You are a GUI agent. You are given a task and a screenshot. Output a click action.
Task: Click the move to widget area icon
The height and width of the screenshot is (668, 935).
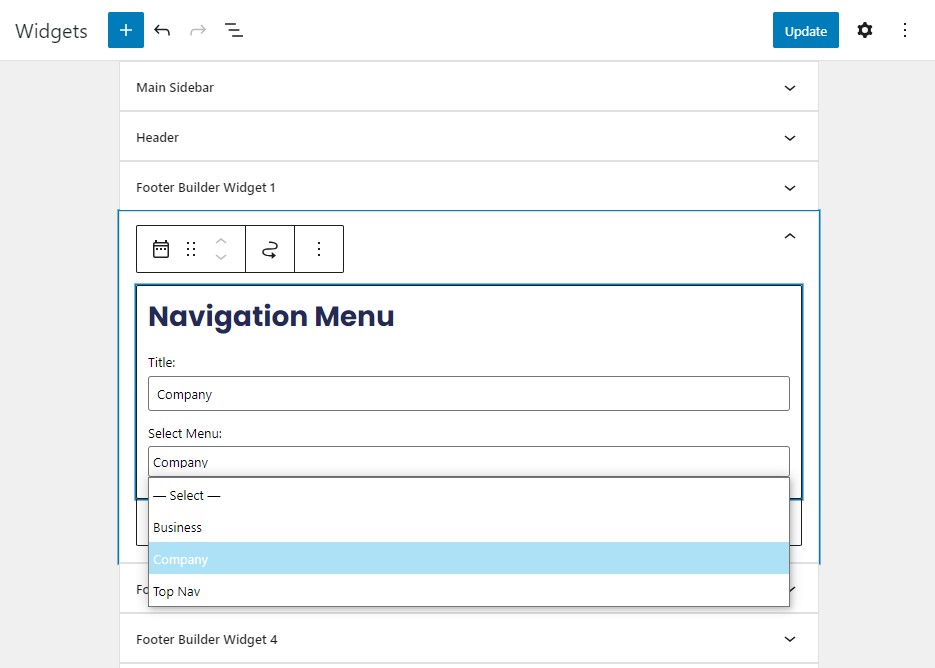tap(270, 249)
